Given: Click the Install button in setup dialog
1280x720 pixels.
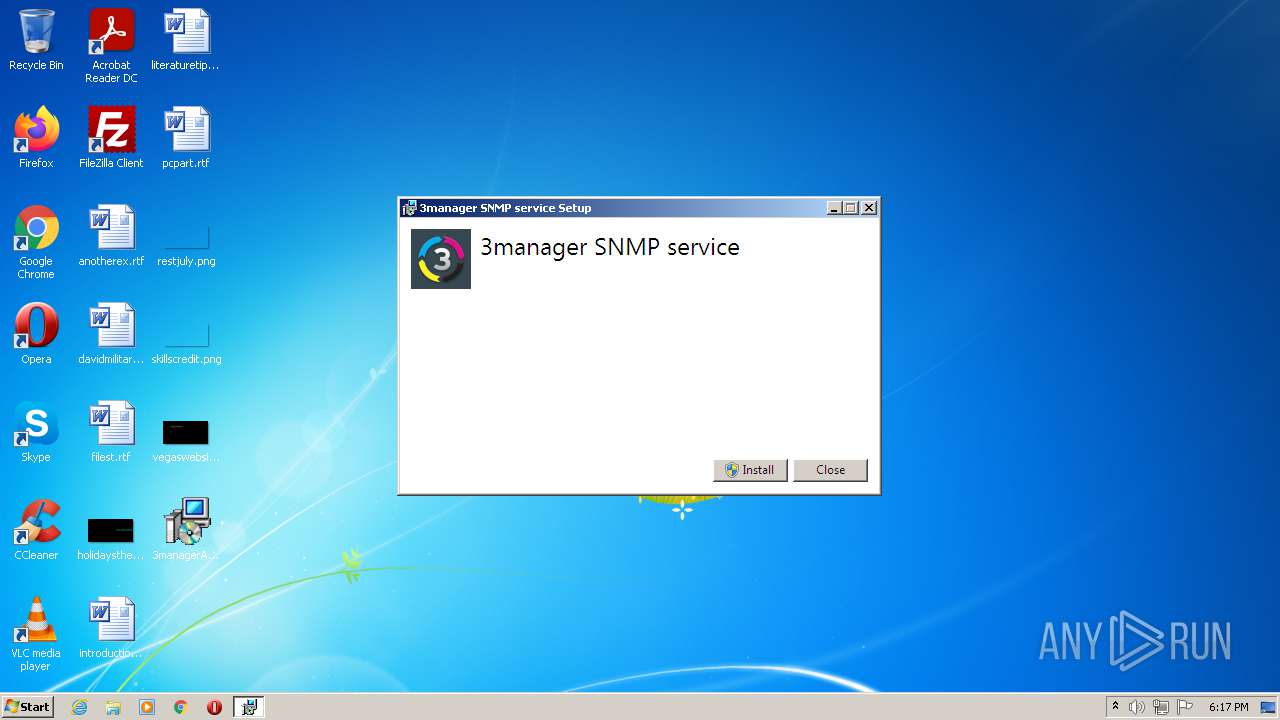Looking at the screenshot, I should click(750, 470).
